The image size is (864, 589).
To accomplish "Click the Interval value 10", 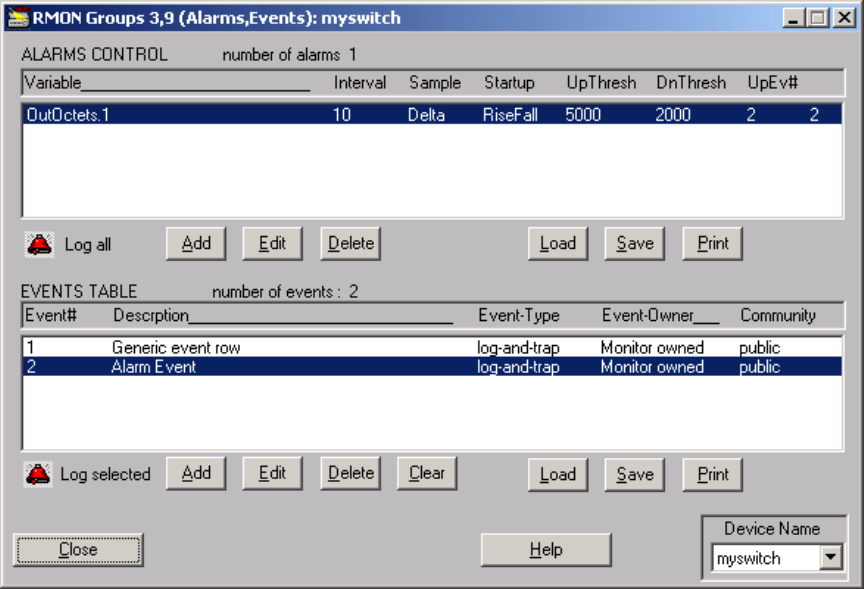I will click(x=342, y=115).
